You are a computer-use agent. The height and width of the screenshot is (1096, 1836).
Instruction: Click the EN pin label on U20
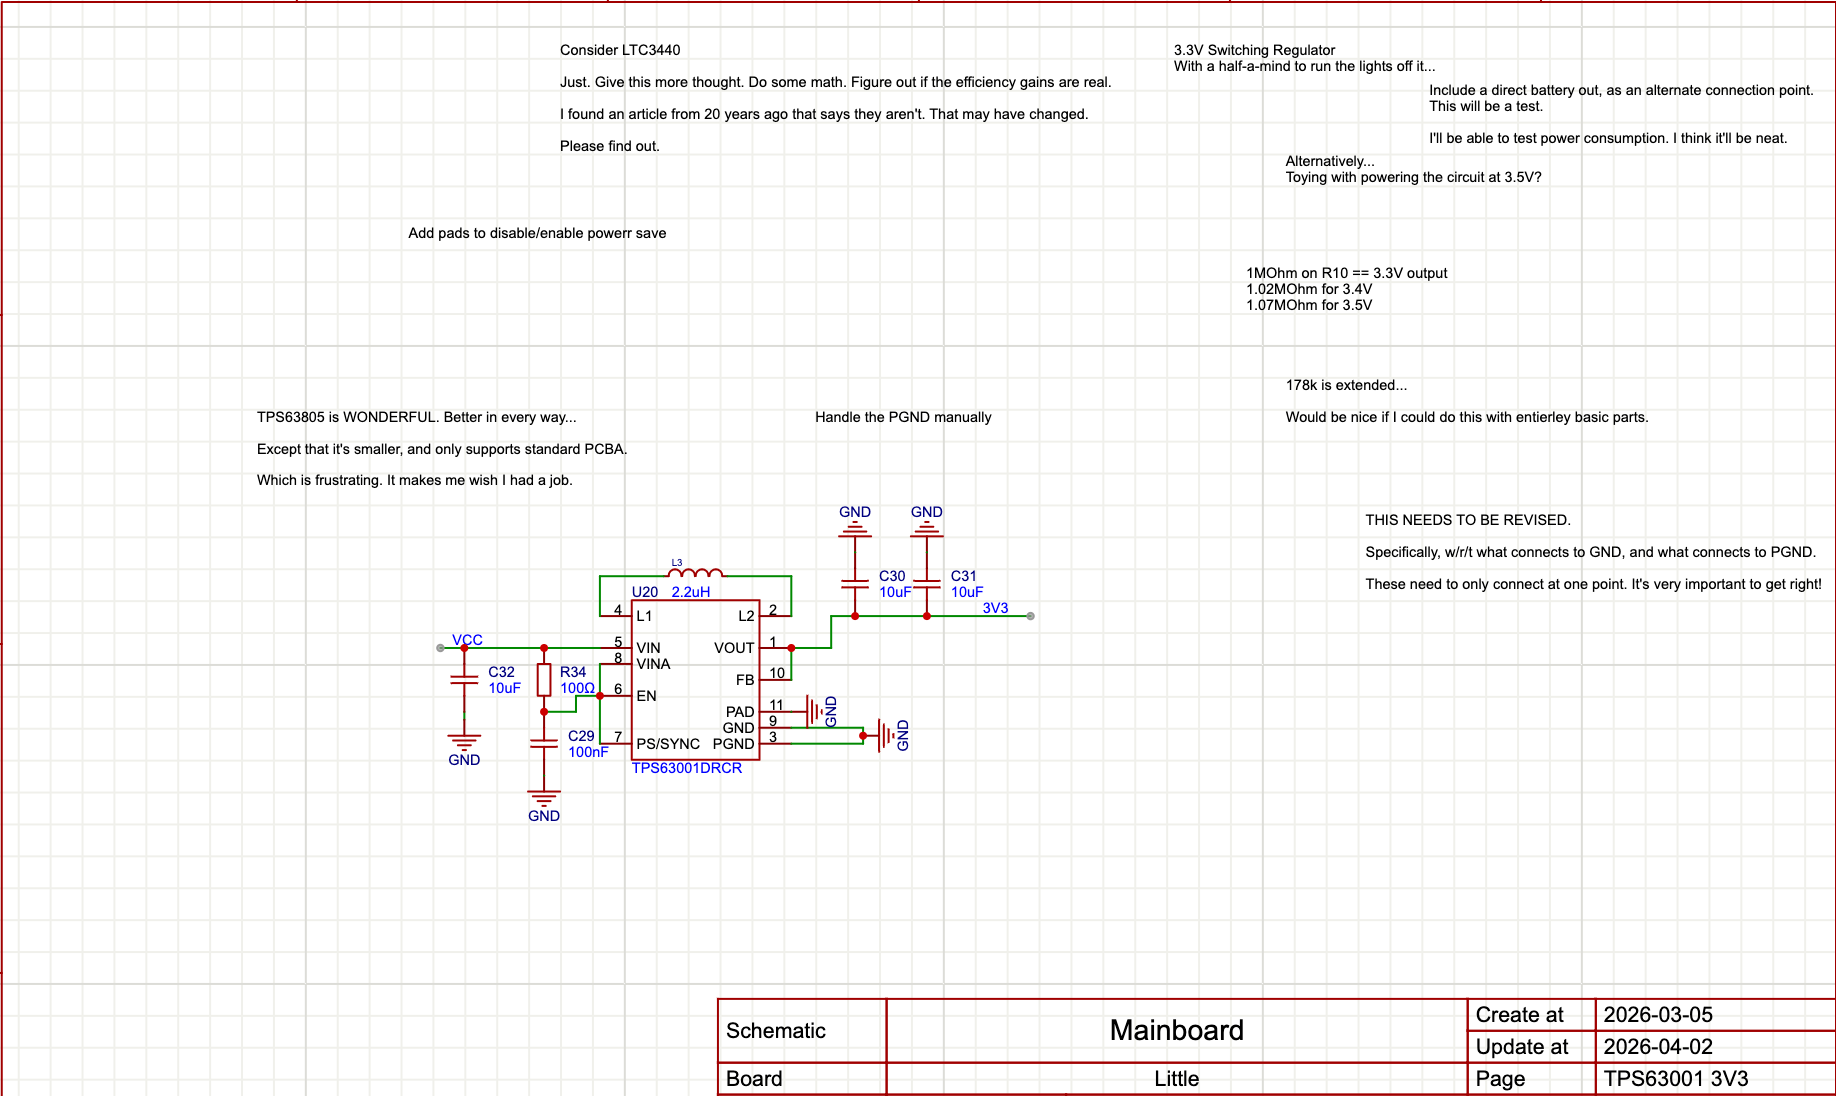pos(646,696)
